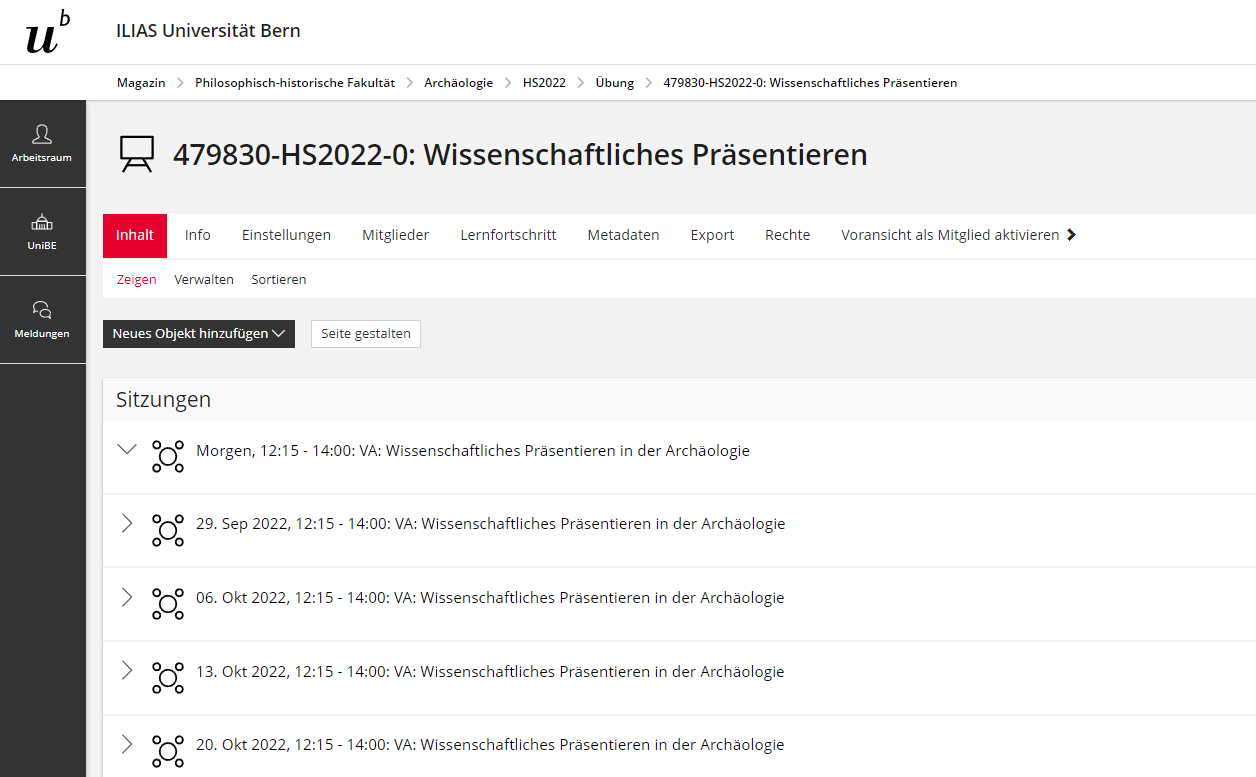Open the Morgen 12:15 session link
Screen dimensions: 1256x777
pos(473,451)
